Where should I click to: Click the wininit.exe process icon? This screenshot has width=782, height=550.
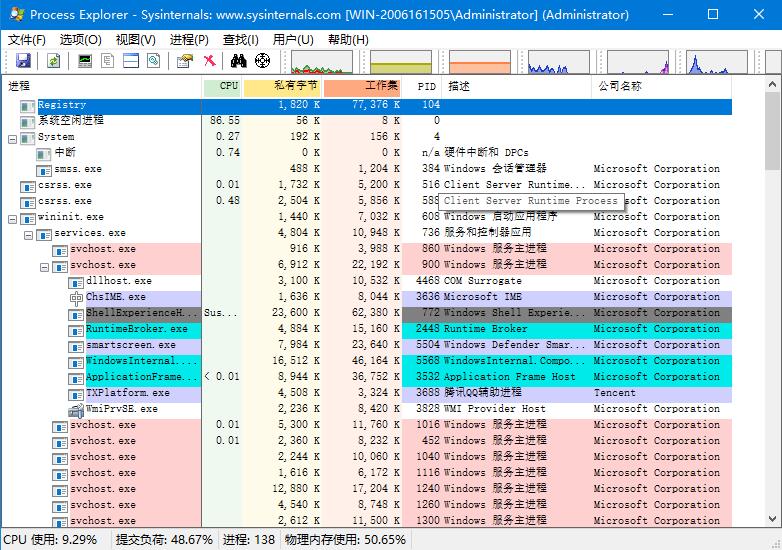(27, 218)
